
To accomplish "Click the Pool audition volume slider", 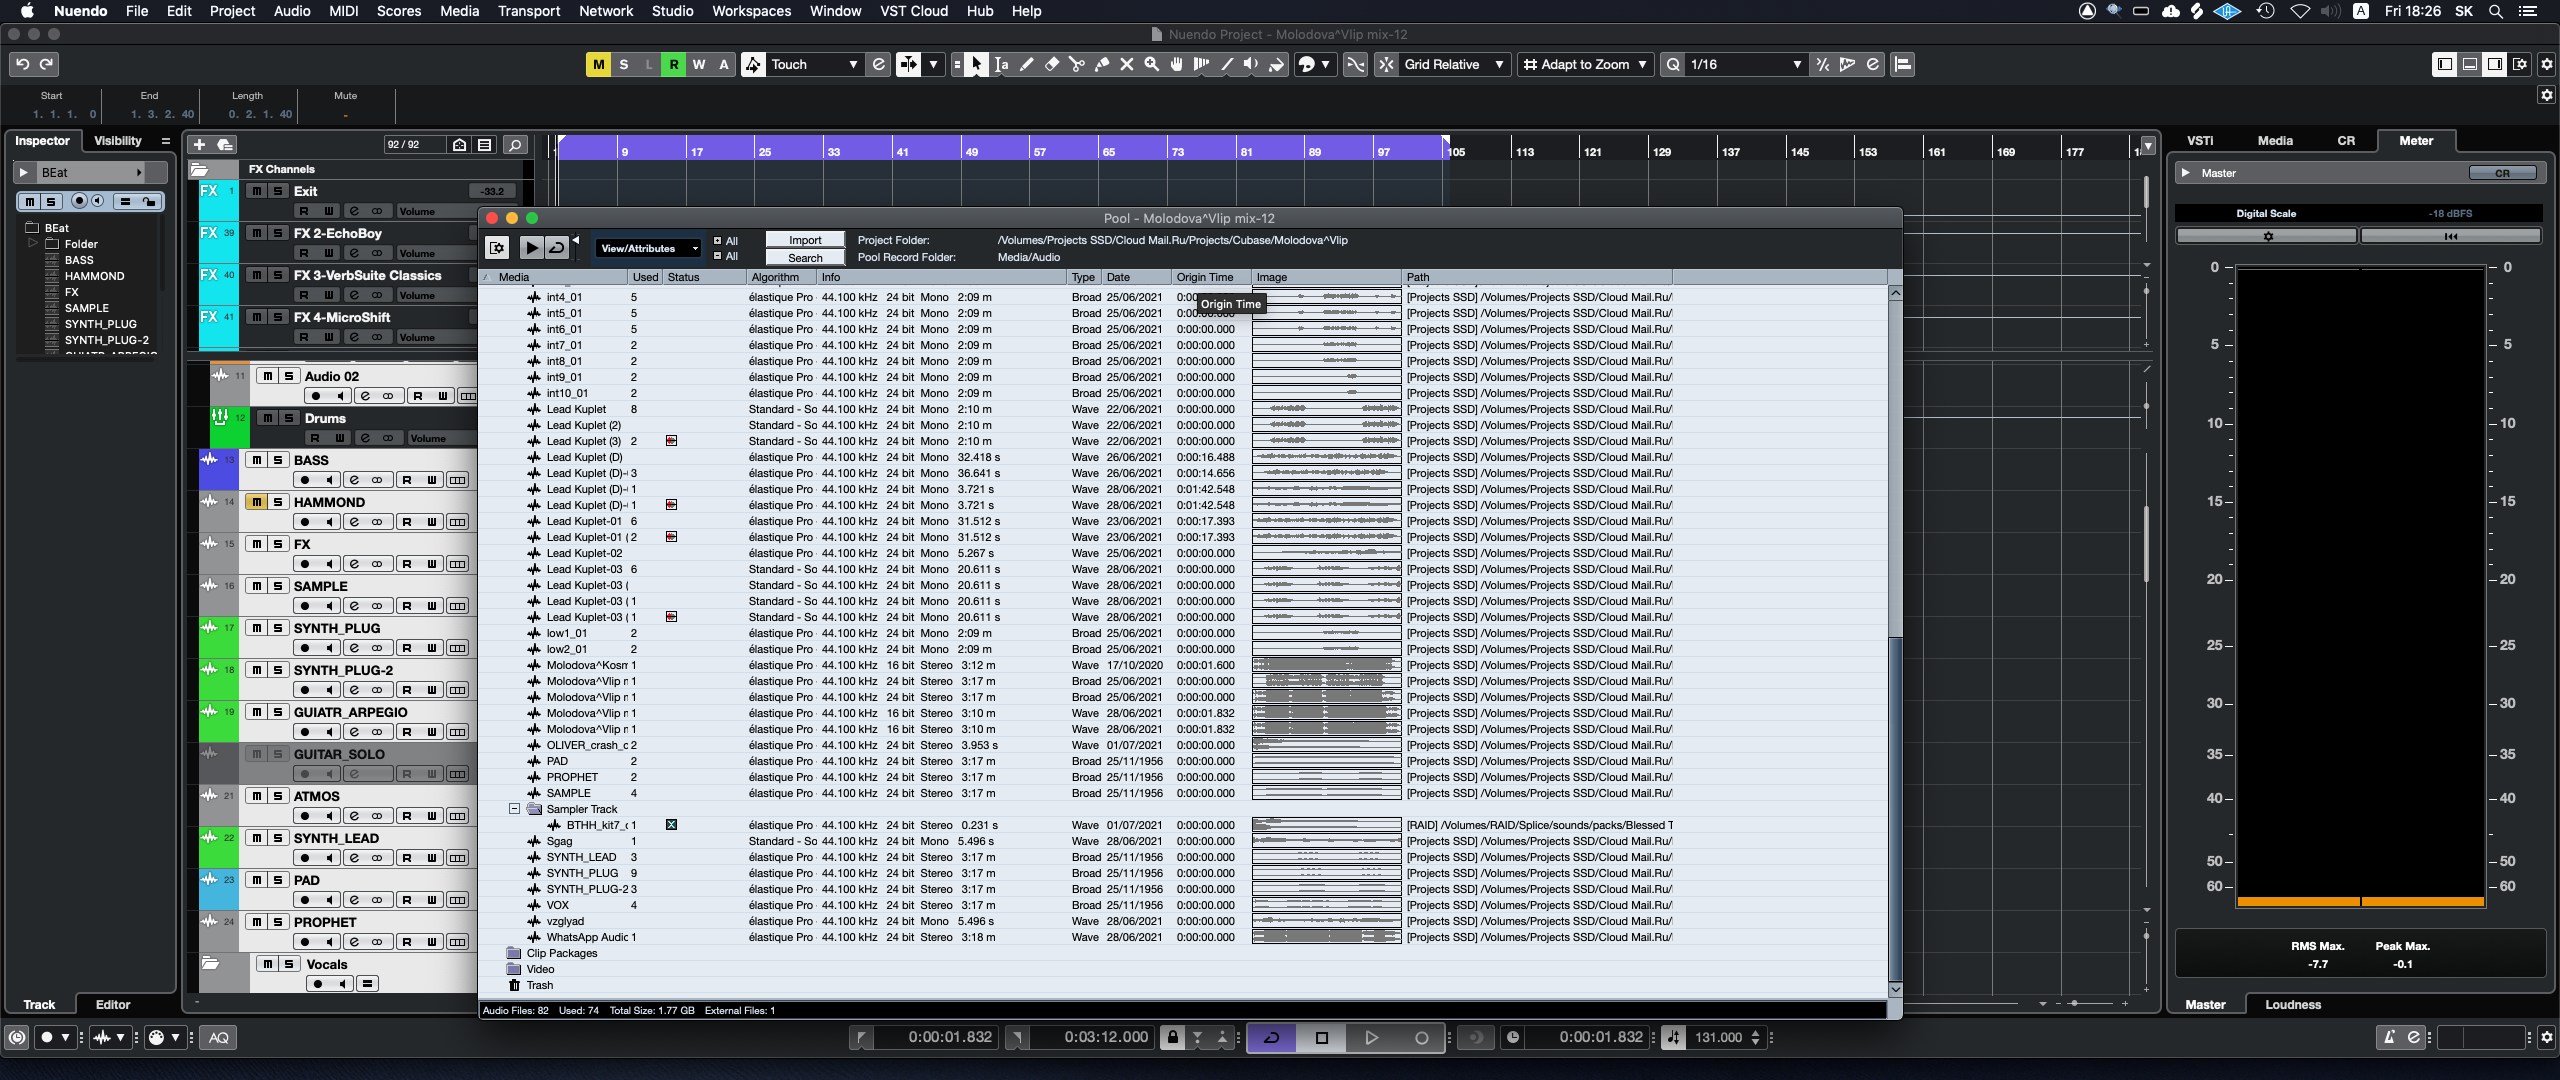I will pos(576,247).
